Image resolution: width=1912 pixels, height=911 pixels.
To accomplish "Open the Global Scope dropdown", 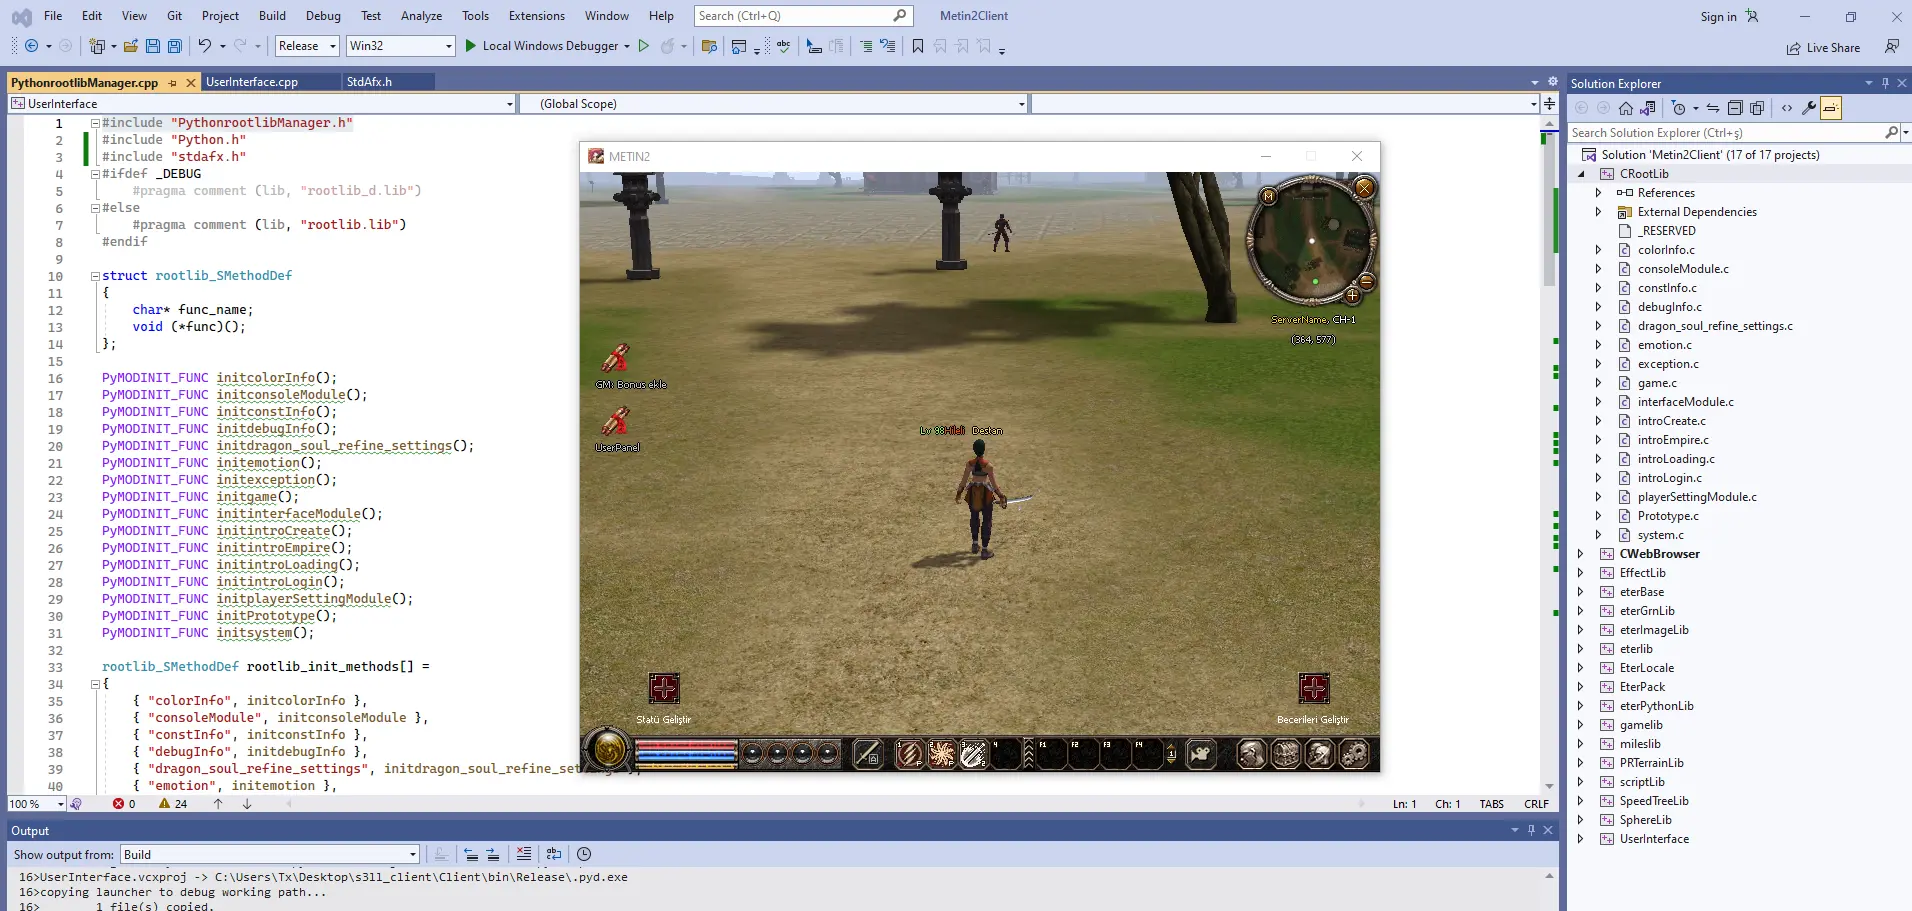I will coord(774,104).
